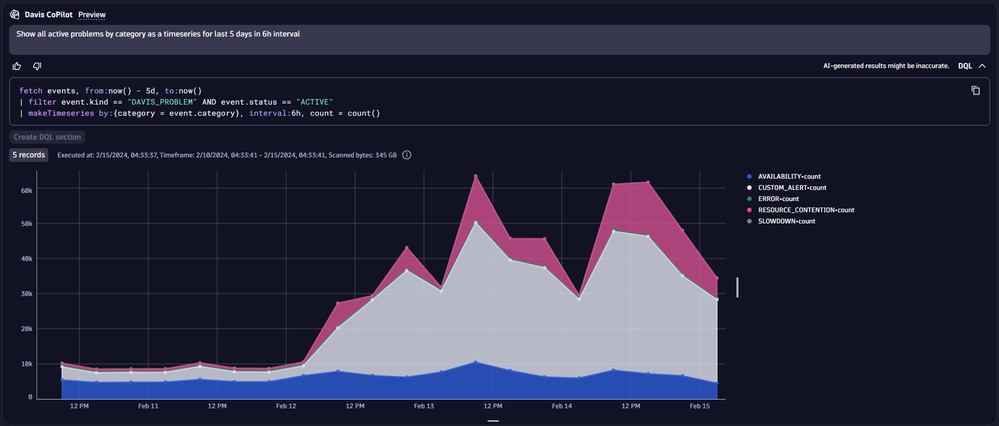Screen dimensions: 999x426
Task: Copy the DQL query with the copy icon
Action: pos(975,90)
